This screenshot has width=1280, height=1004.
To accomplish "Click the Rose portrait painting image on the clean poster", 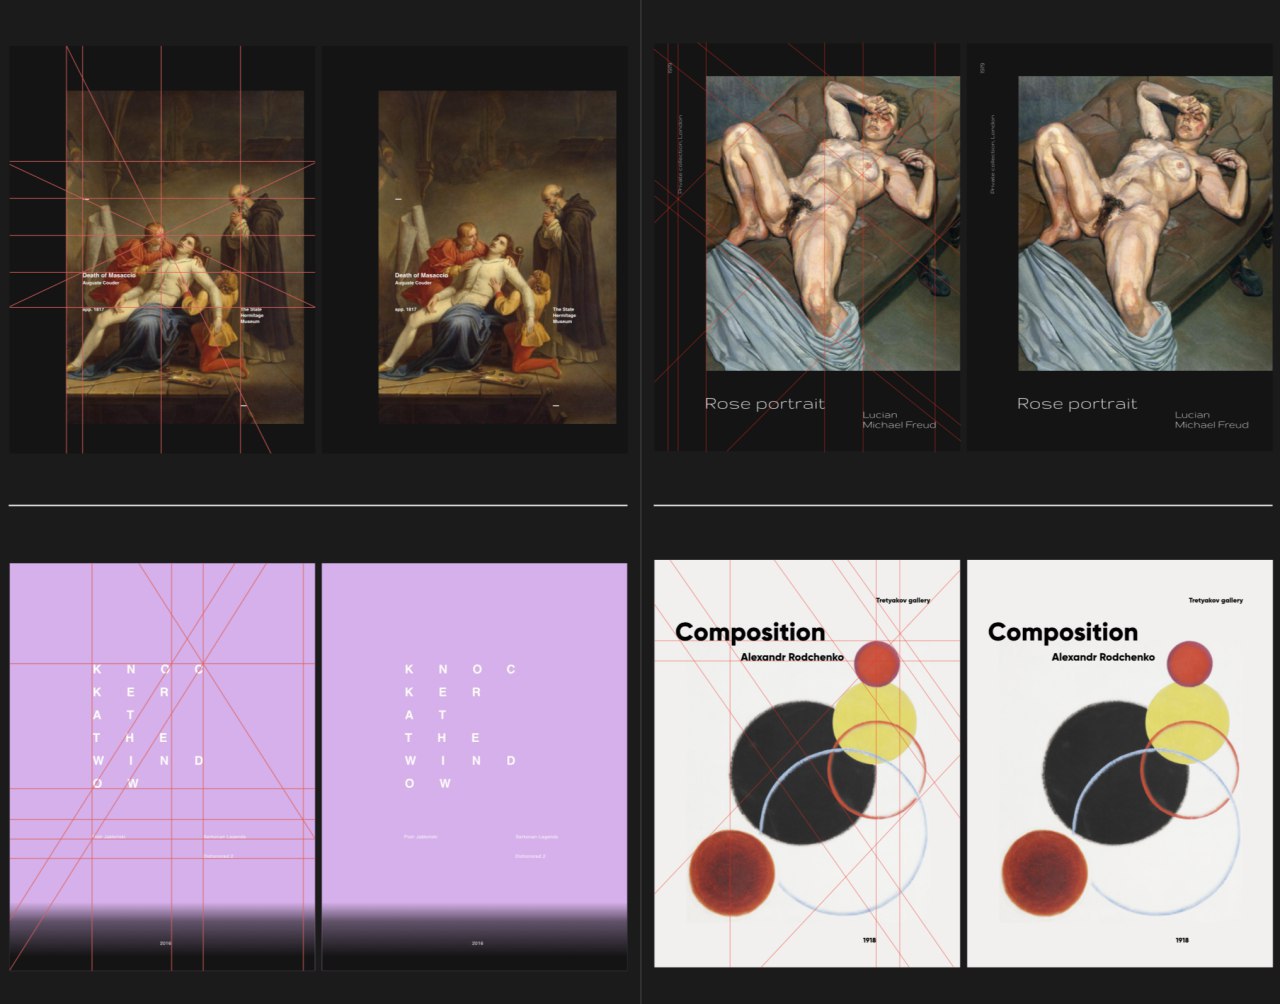I will tap(1146, 223).
